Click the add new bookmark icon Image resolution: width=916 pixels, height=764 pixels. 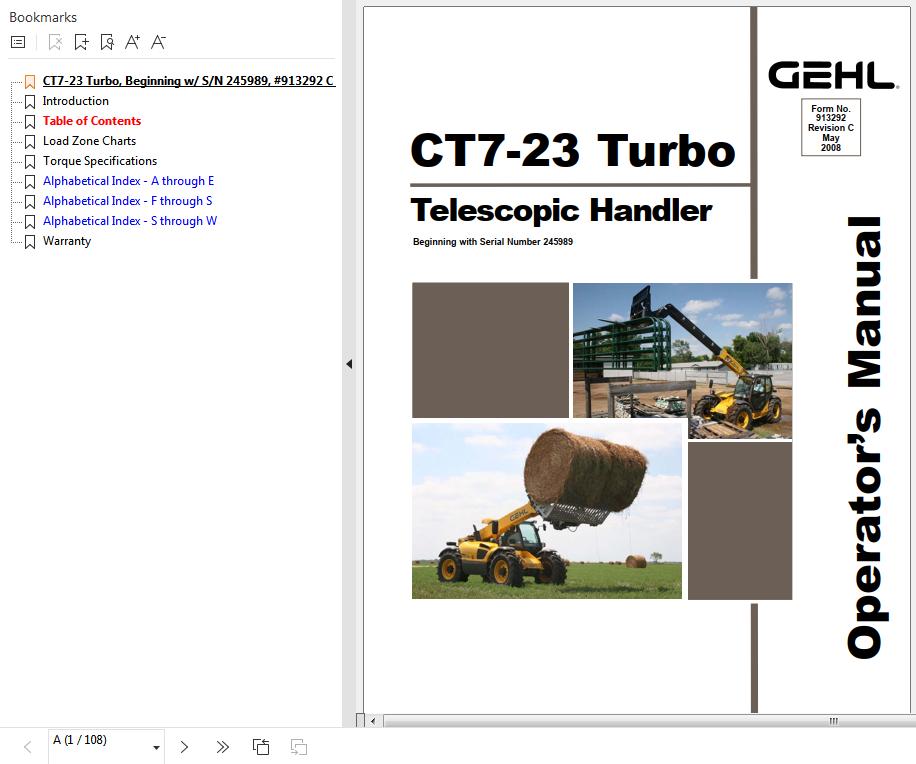click(81, 42)
